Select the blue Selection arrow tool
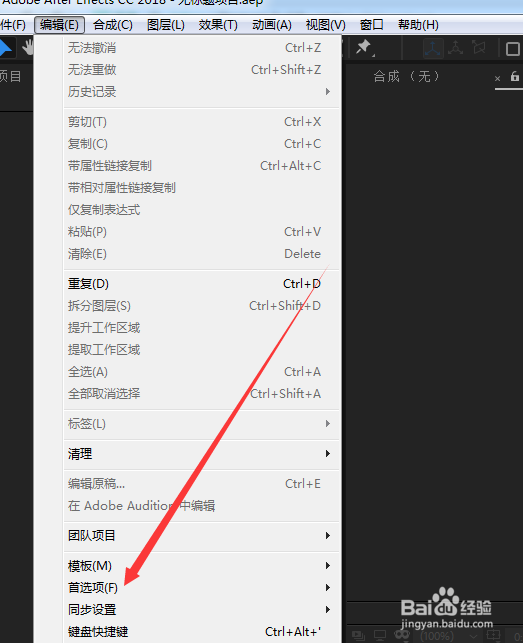The width and height of the screenshot is (523, 643). pyautogui.click(x=5, y=48)
